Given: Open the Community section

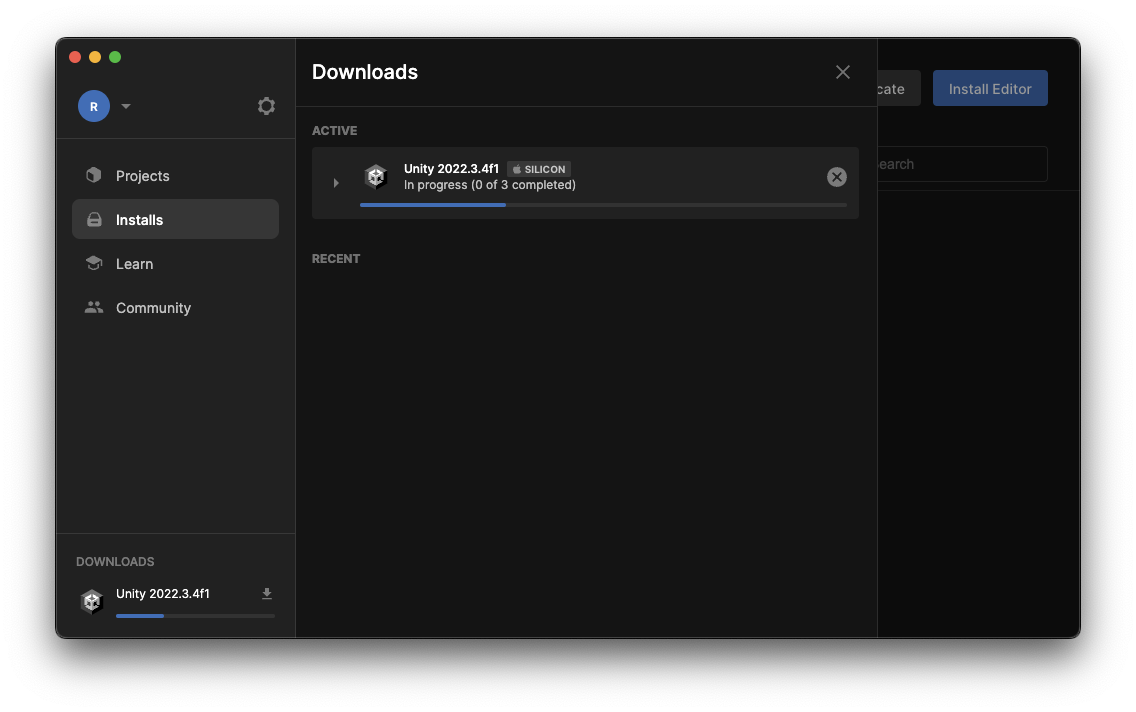Looking at the screenshot, I should (x=175, y=308).
